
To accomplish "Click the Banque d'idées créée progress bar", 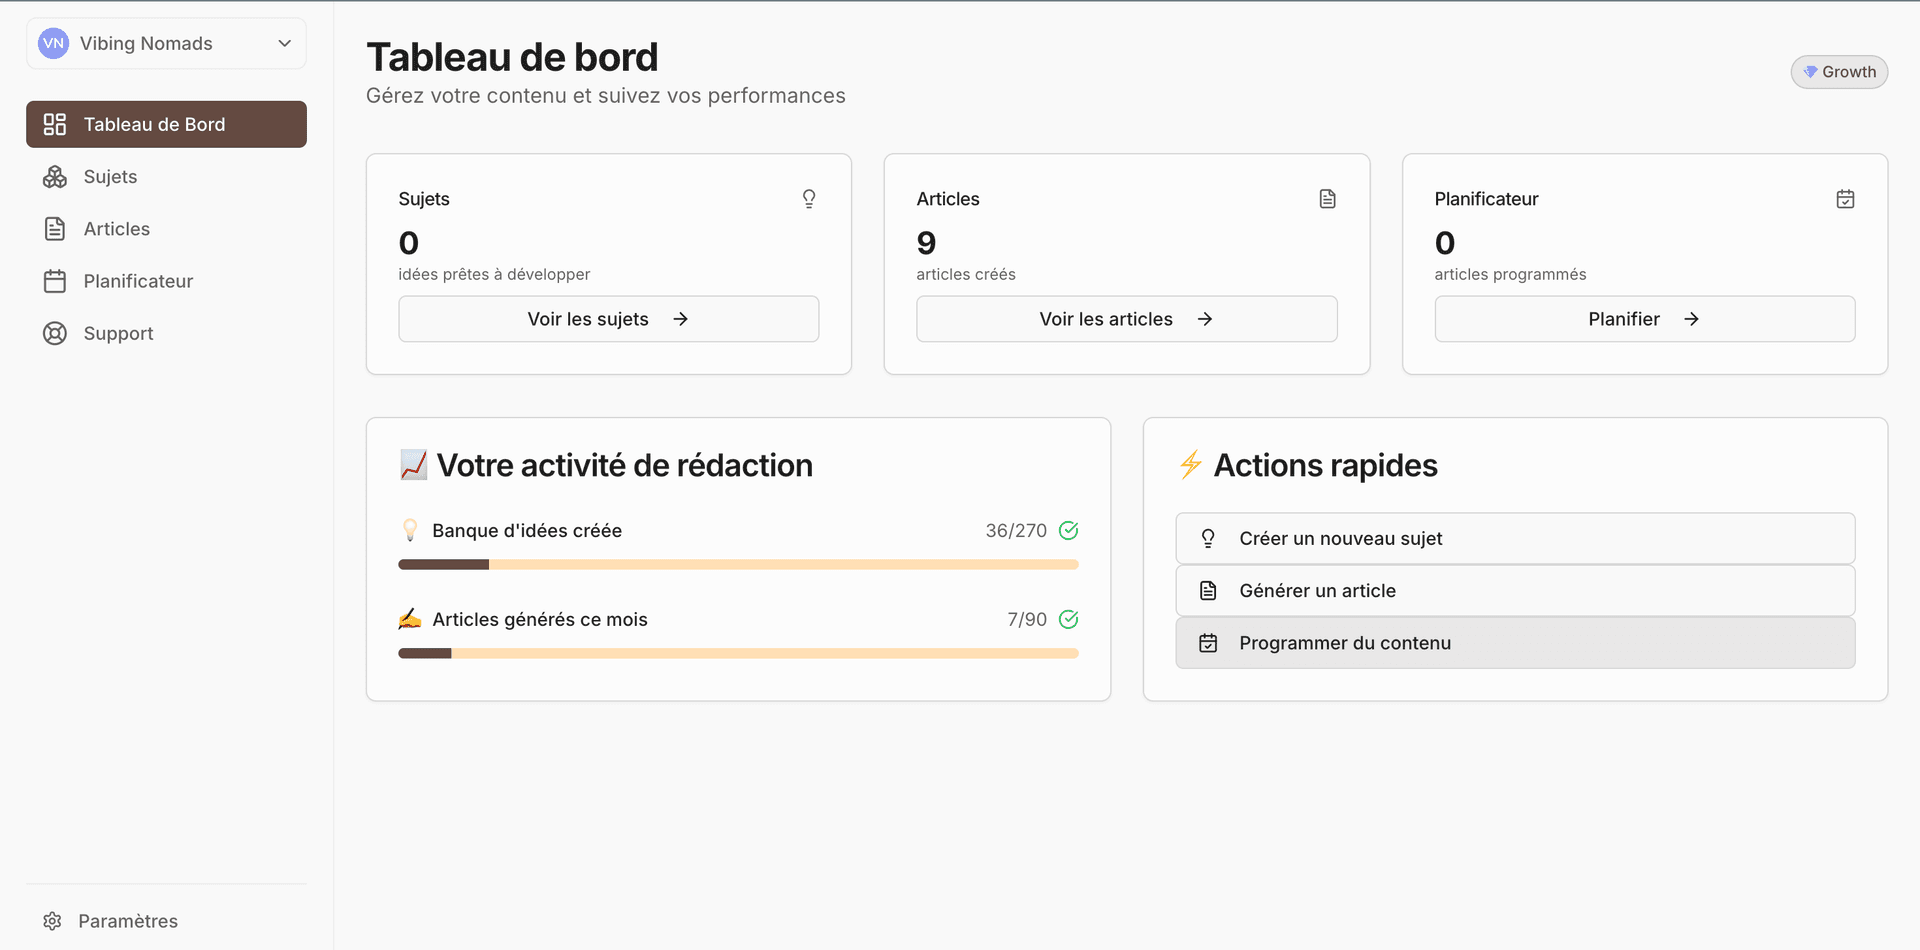I will pyautogui.click(x=738, y=564).
